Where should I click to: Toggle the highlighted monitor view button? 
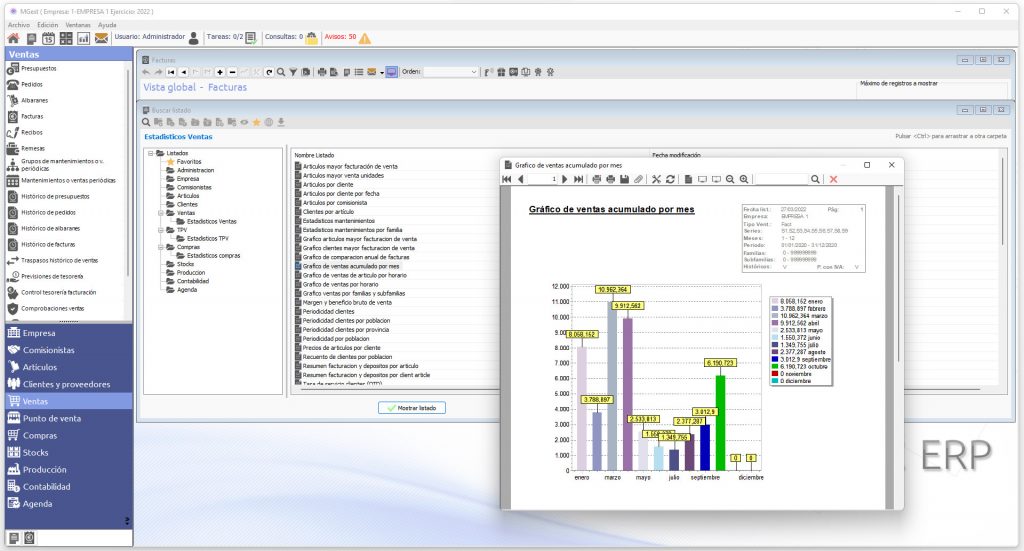[x=391, y=72]
